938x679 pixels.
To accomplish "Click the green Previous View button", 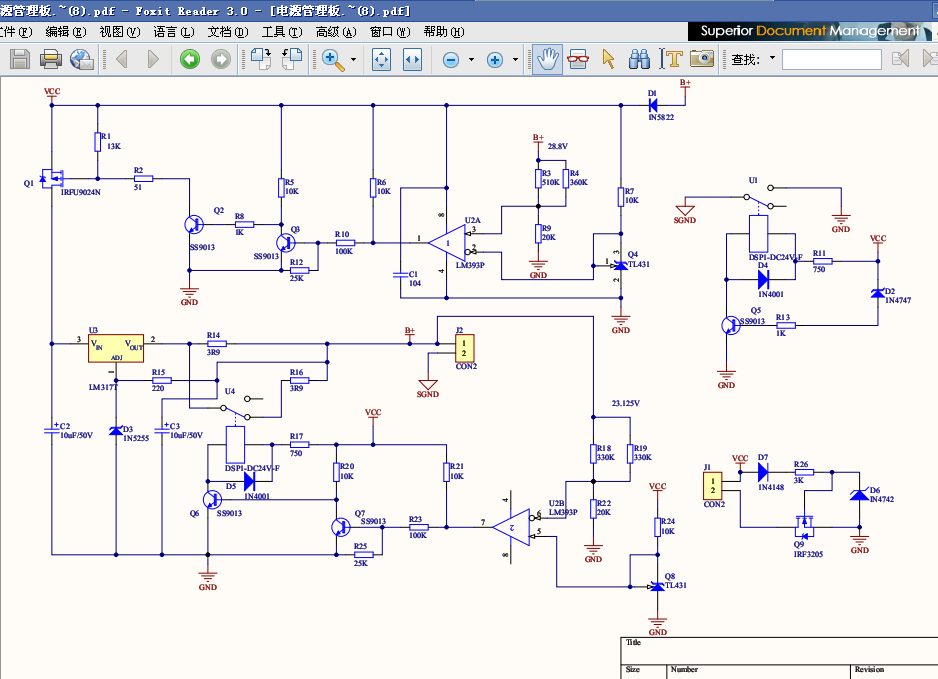I will click(x=190, y=59).
